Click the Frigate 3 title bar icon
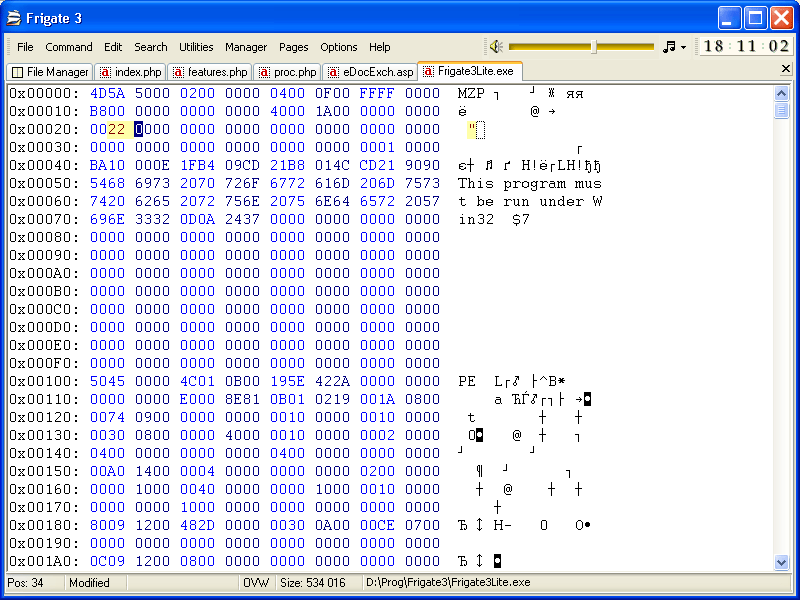Image resolution: width=800 pixels, height=600 pixels. tap(14, 18)
